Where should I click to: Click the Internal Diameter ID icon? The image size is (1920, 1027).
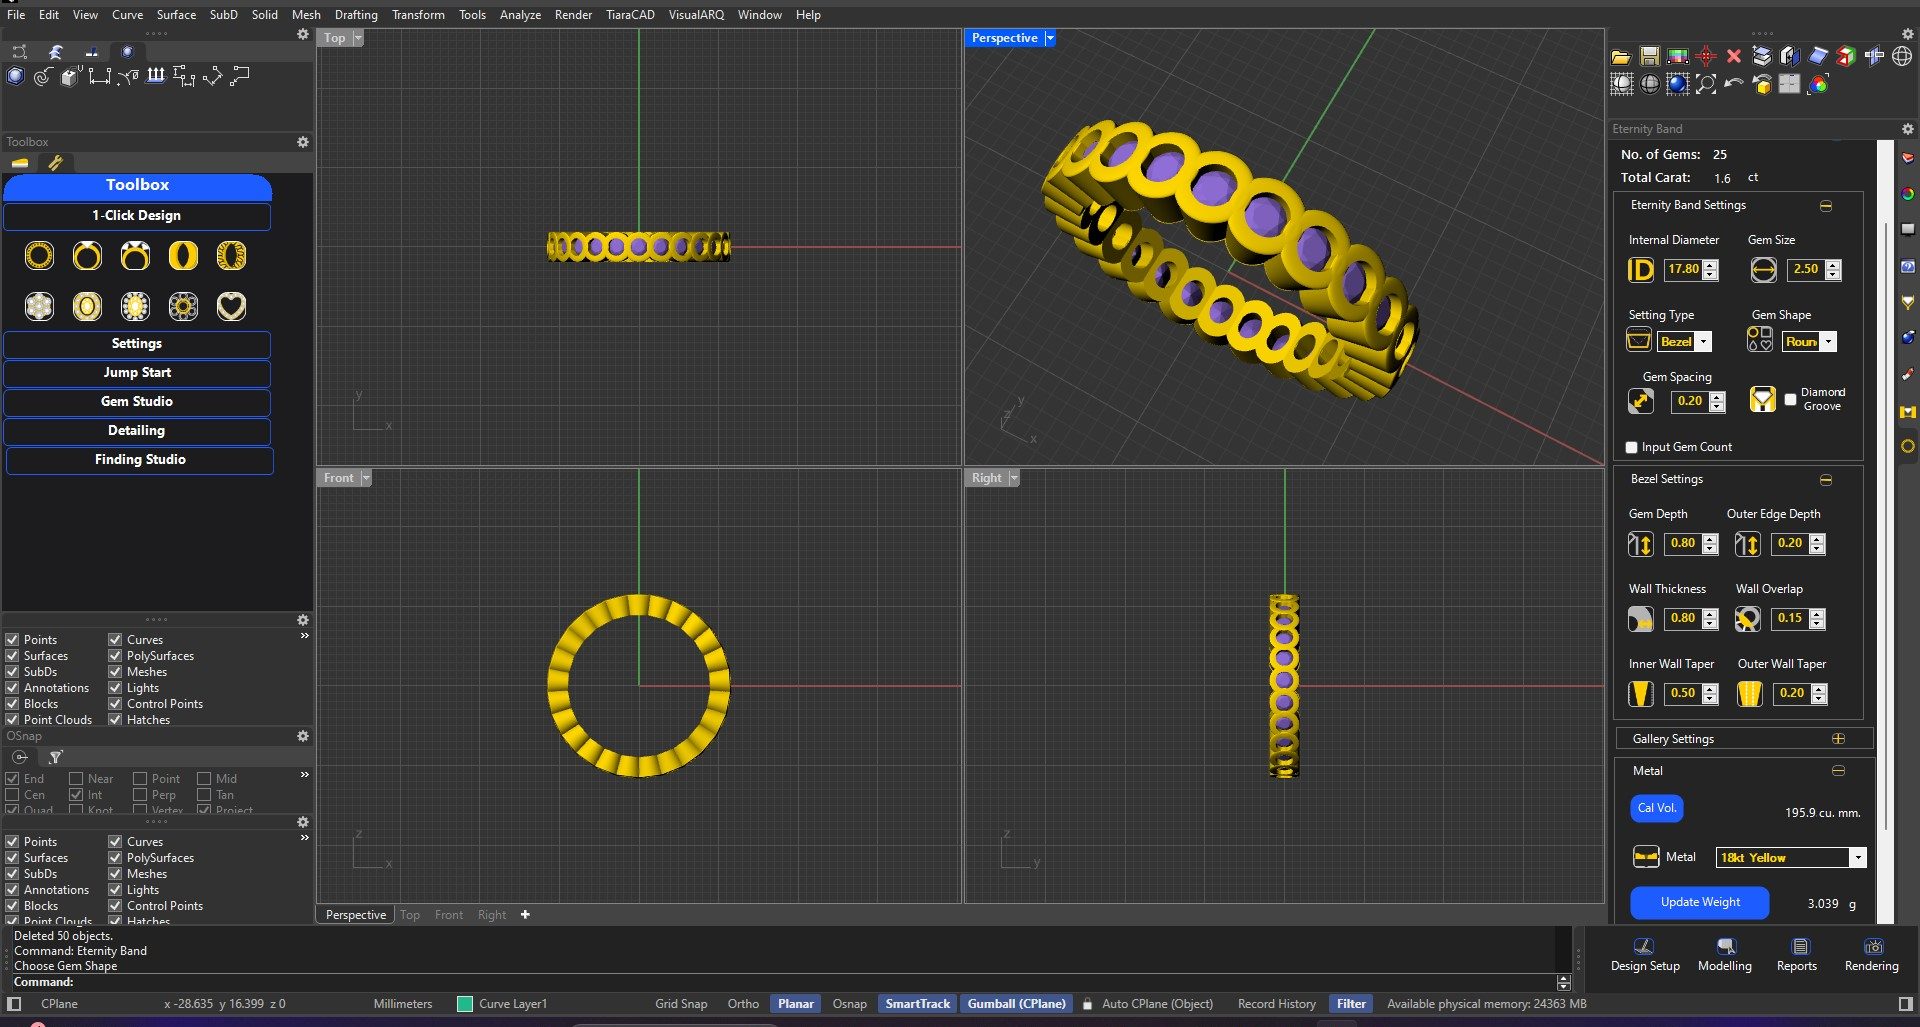[1641, 270]
